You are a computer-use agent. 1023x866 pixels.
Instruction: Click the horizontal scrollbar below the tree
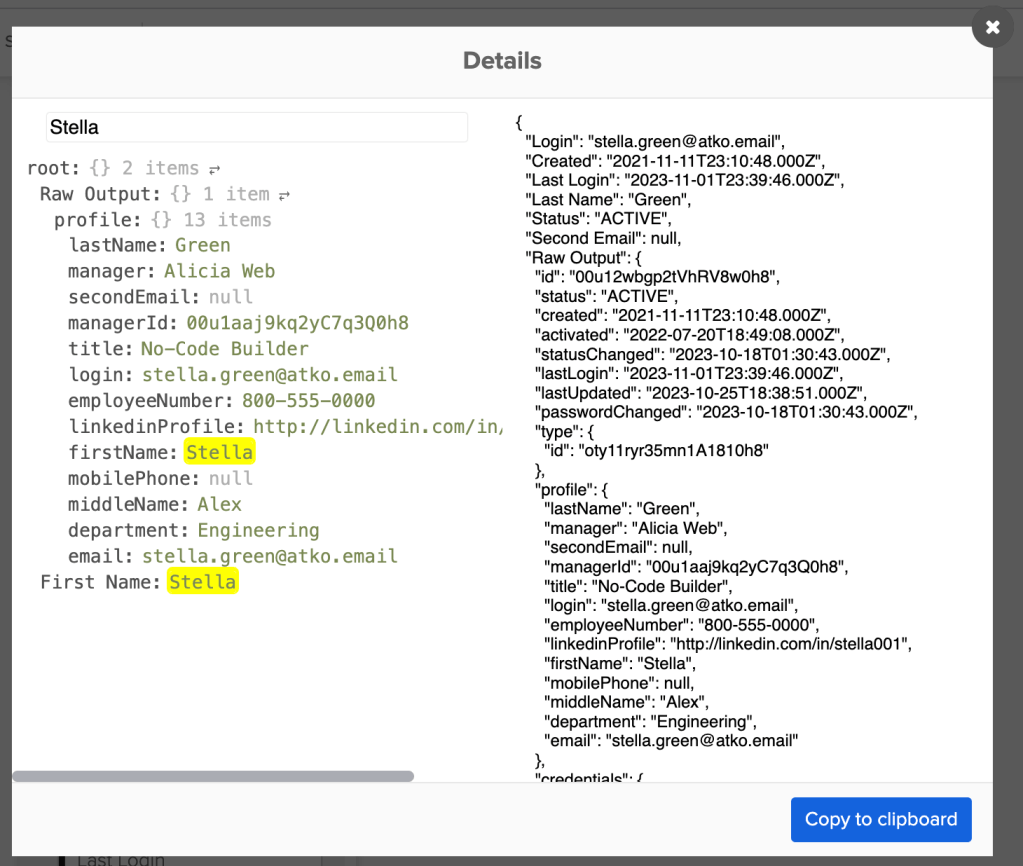212,776
